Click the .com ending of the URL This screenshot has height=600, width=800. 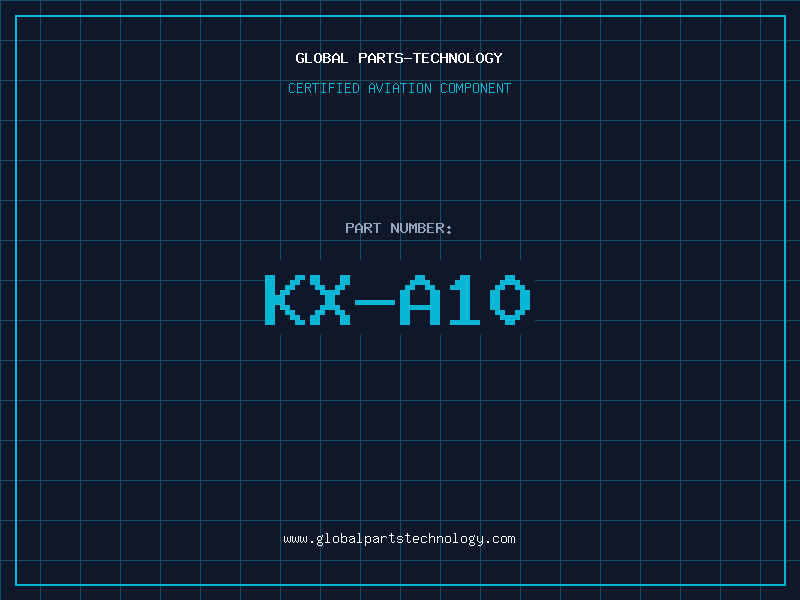pyautogui.click(x=500, y=539)
